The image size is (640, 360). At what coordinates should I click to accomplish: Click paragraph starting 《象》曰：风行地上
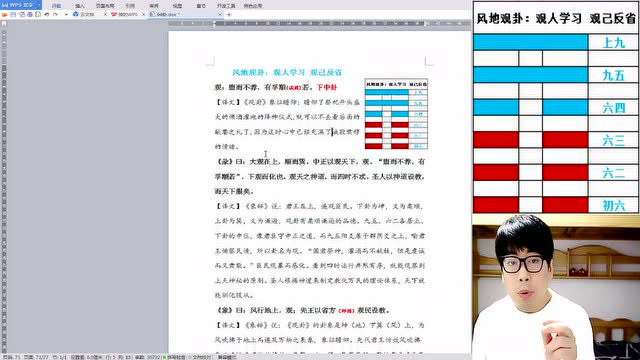coord(302,310)
